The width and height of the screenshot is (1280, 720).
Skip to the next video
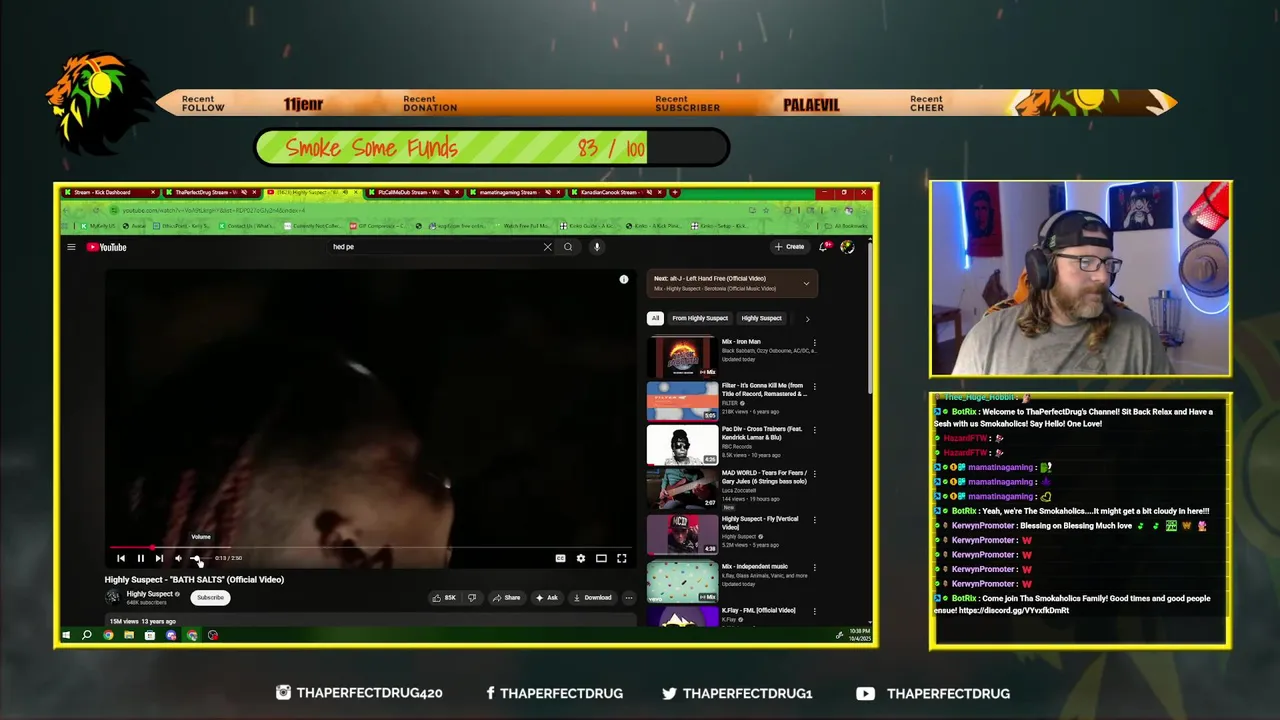click(159, 558)
